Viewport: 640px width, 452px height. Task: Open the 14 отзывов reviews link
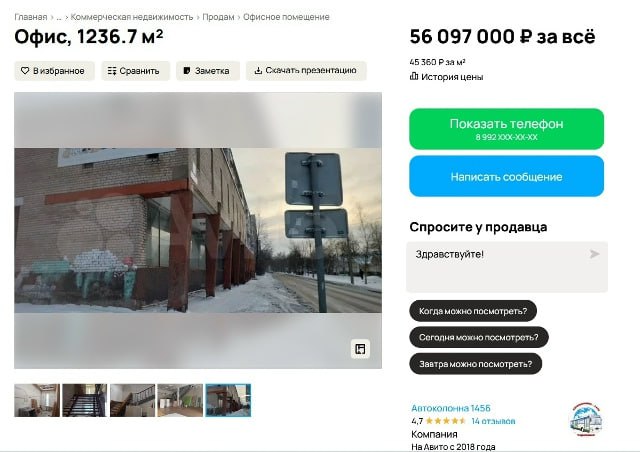tap(493, 421)
